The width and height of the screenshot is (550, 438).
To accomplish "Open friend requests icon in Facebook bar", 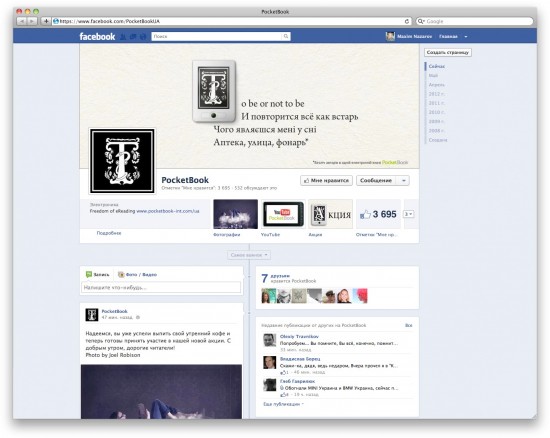I will 123,36.
